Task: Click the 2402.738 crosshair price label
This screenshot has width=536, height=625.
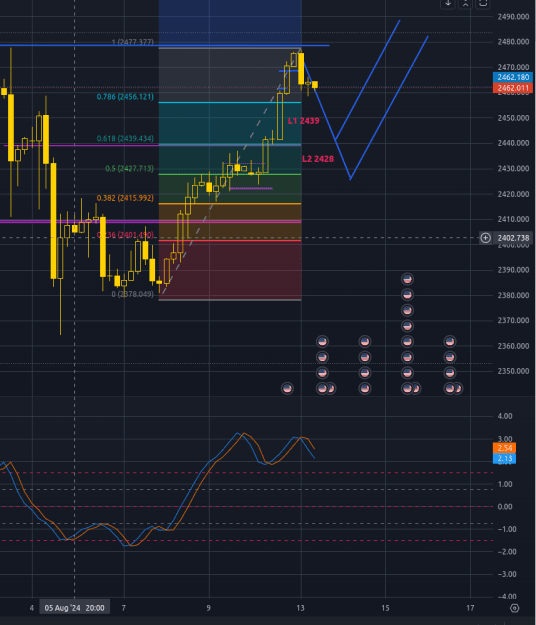Action: click(x=513, y=238)
